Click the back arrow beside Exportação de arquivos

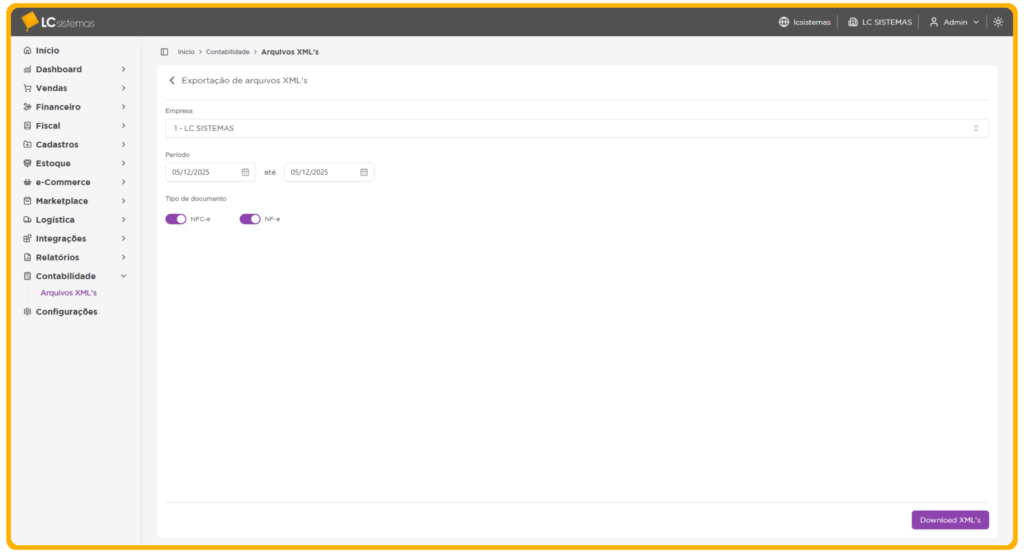click(x=172, y=80)
